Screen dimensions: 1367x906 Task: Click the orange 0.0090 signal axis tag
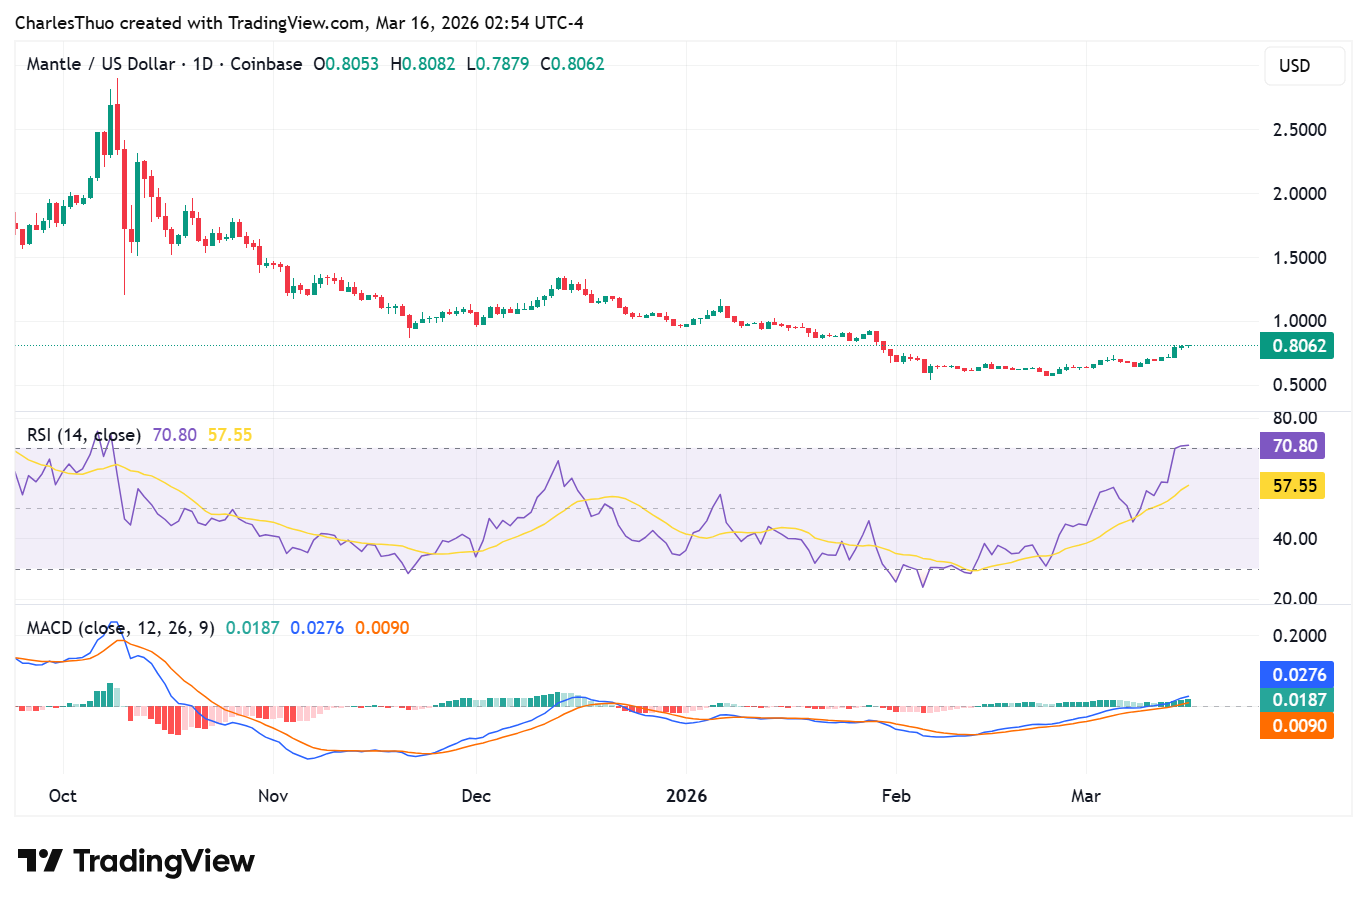coord(1298,726)
